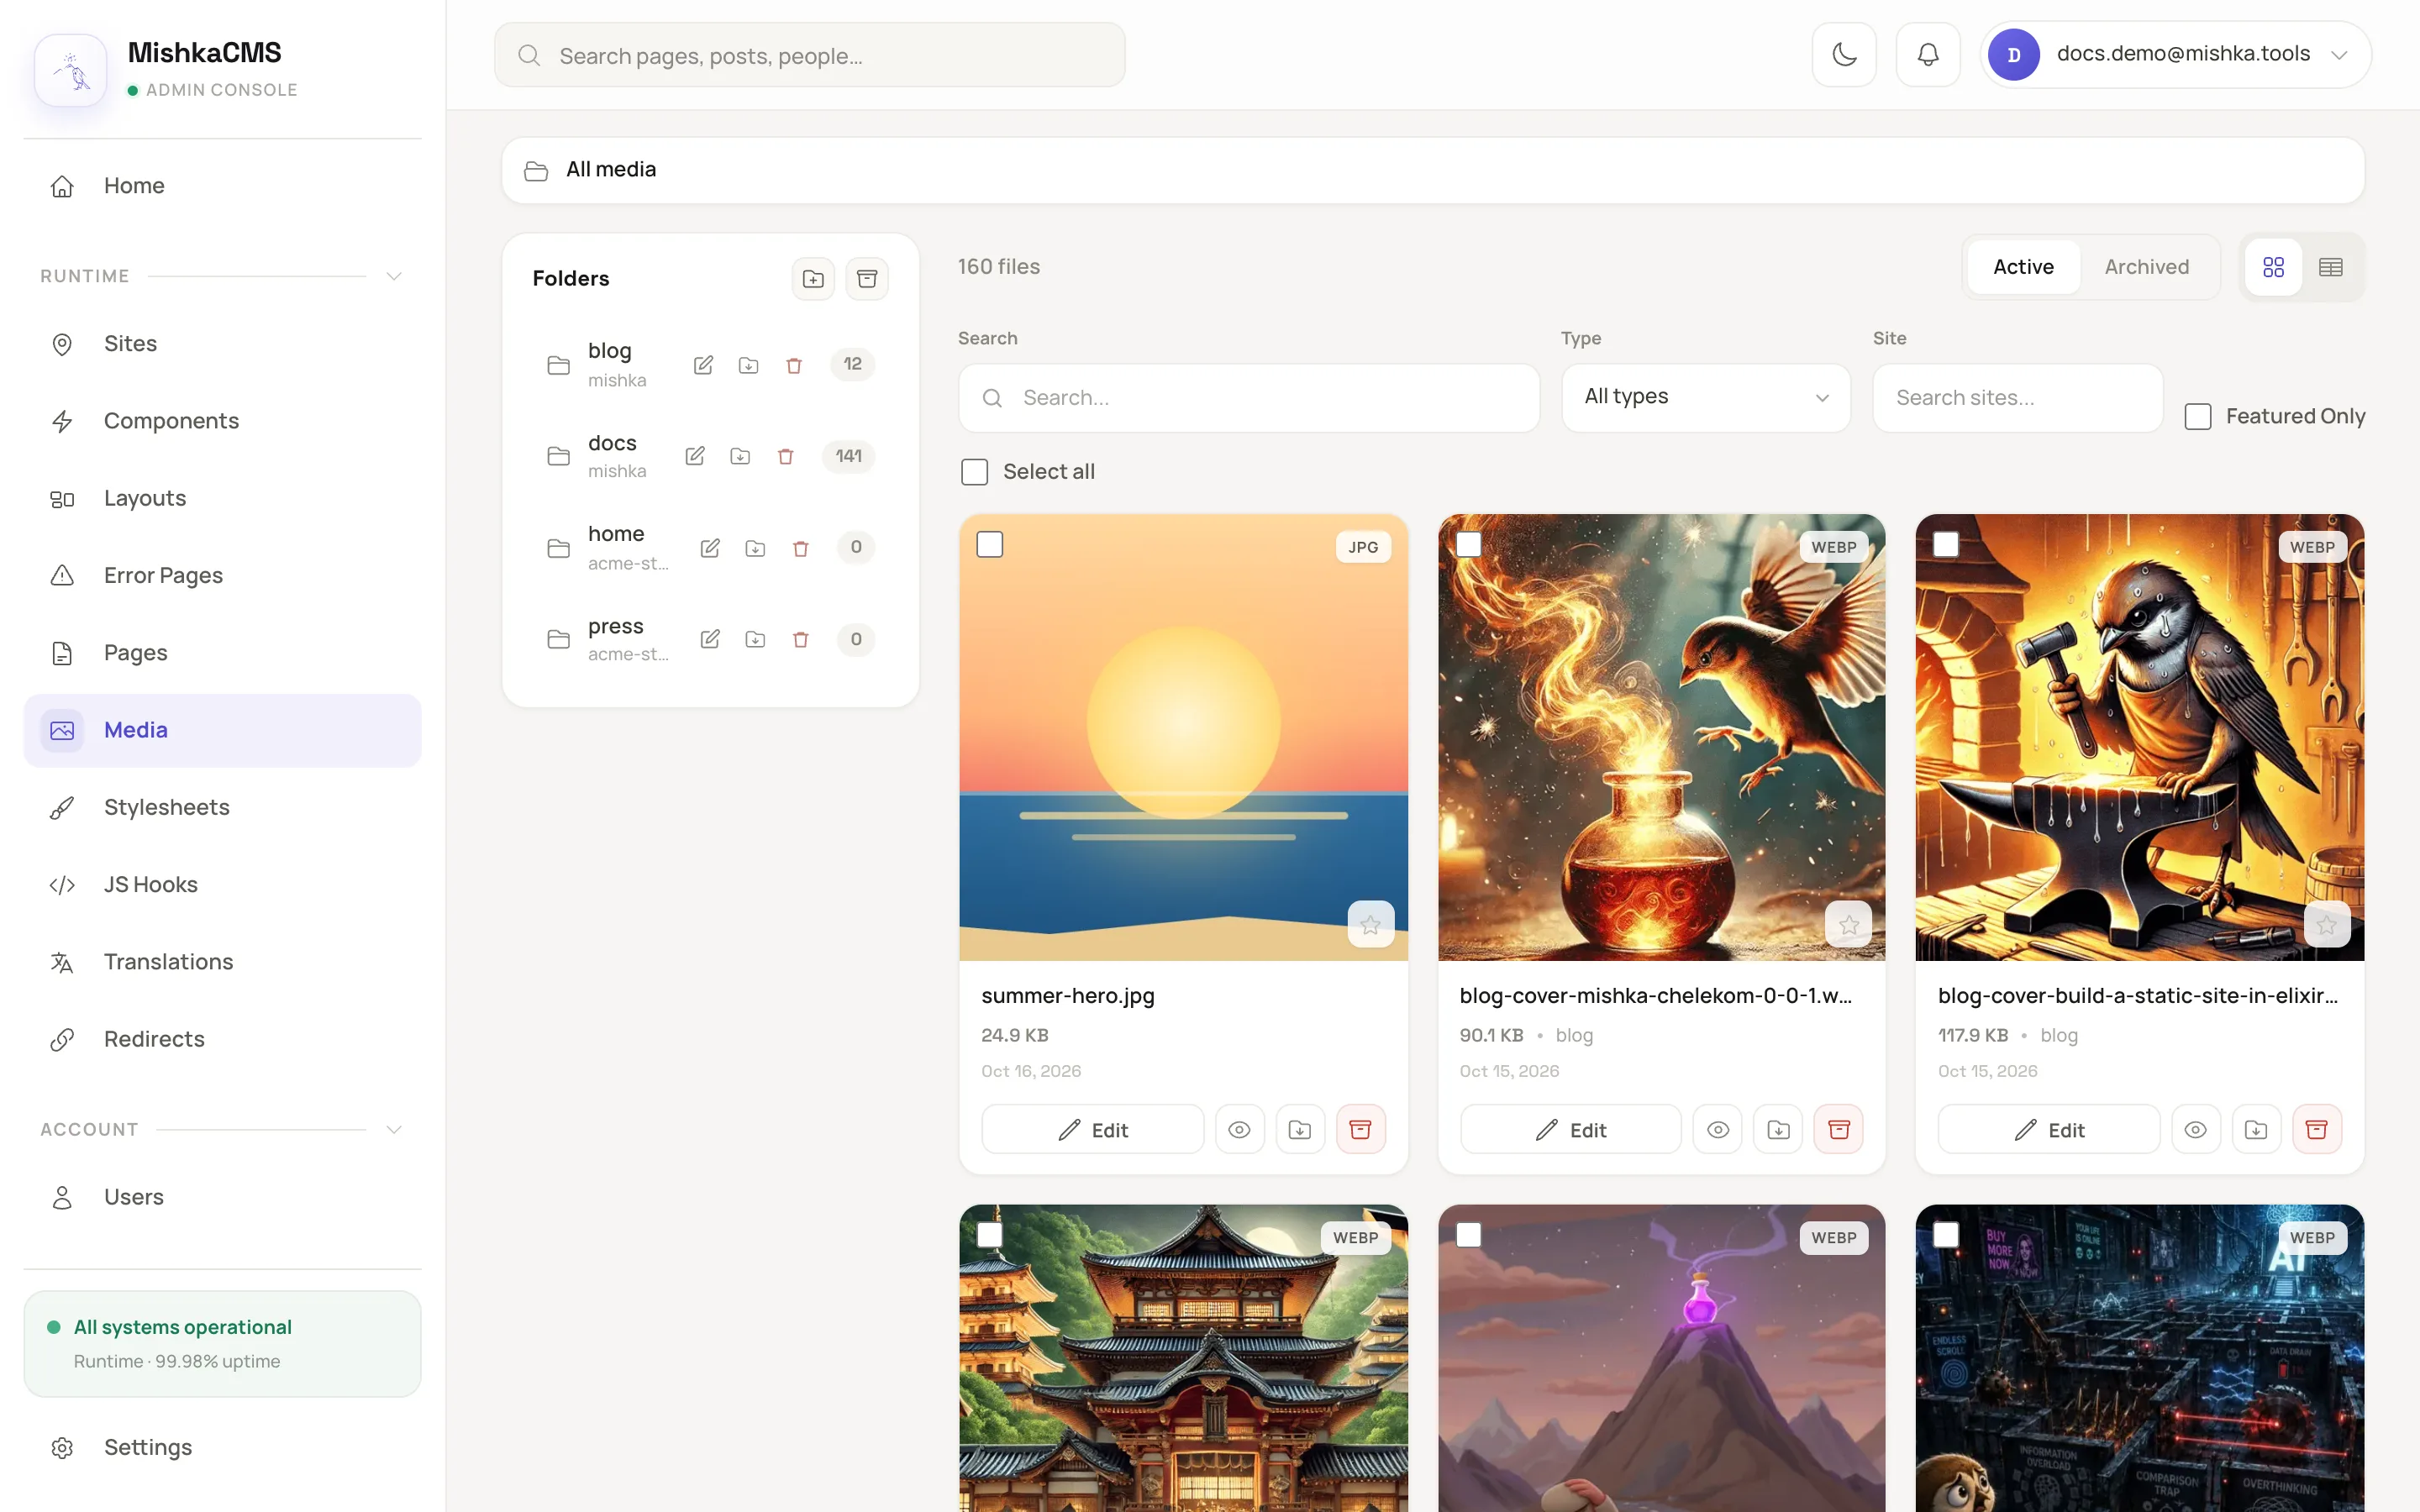The width and height of the screenshot is (2420, 1512).
Task: Switch to grid view
Action: pos(2273,267)
